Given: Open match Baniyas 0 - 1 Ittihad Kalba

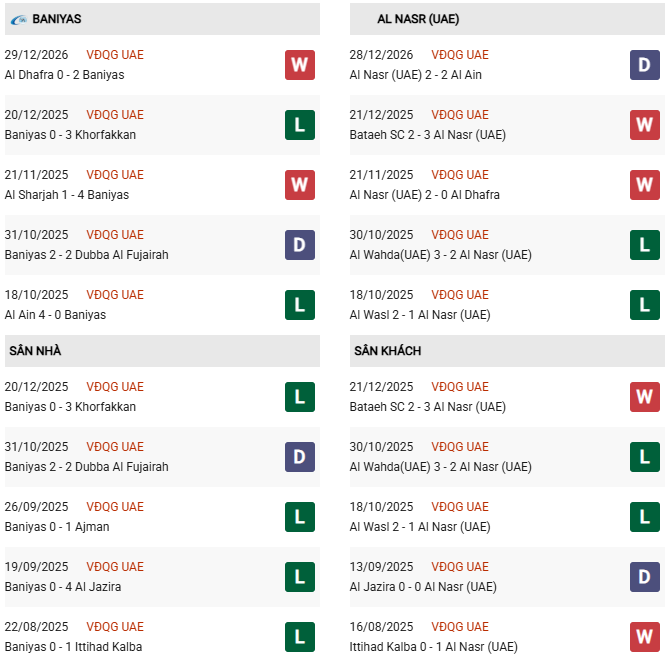Looking at the screenshot, I should (x=73, y=647).
